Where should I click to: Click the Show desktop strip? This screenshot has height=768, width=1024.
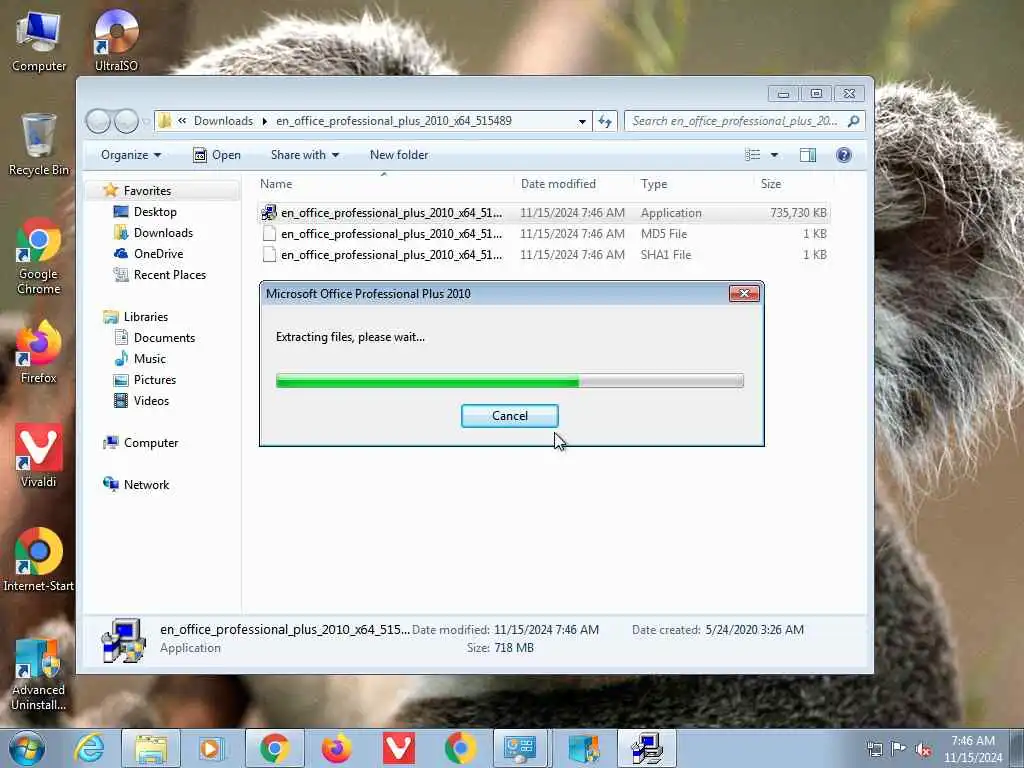pyautogui.click(x=1018, y=748)
